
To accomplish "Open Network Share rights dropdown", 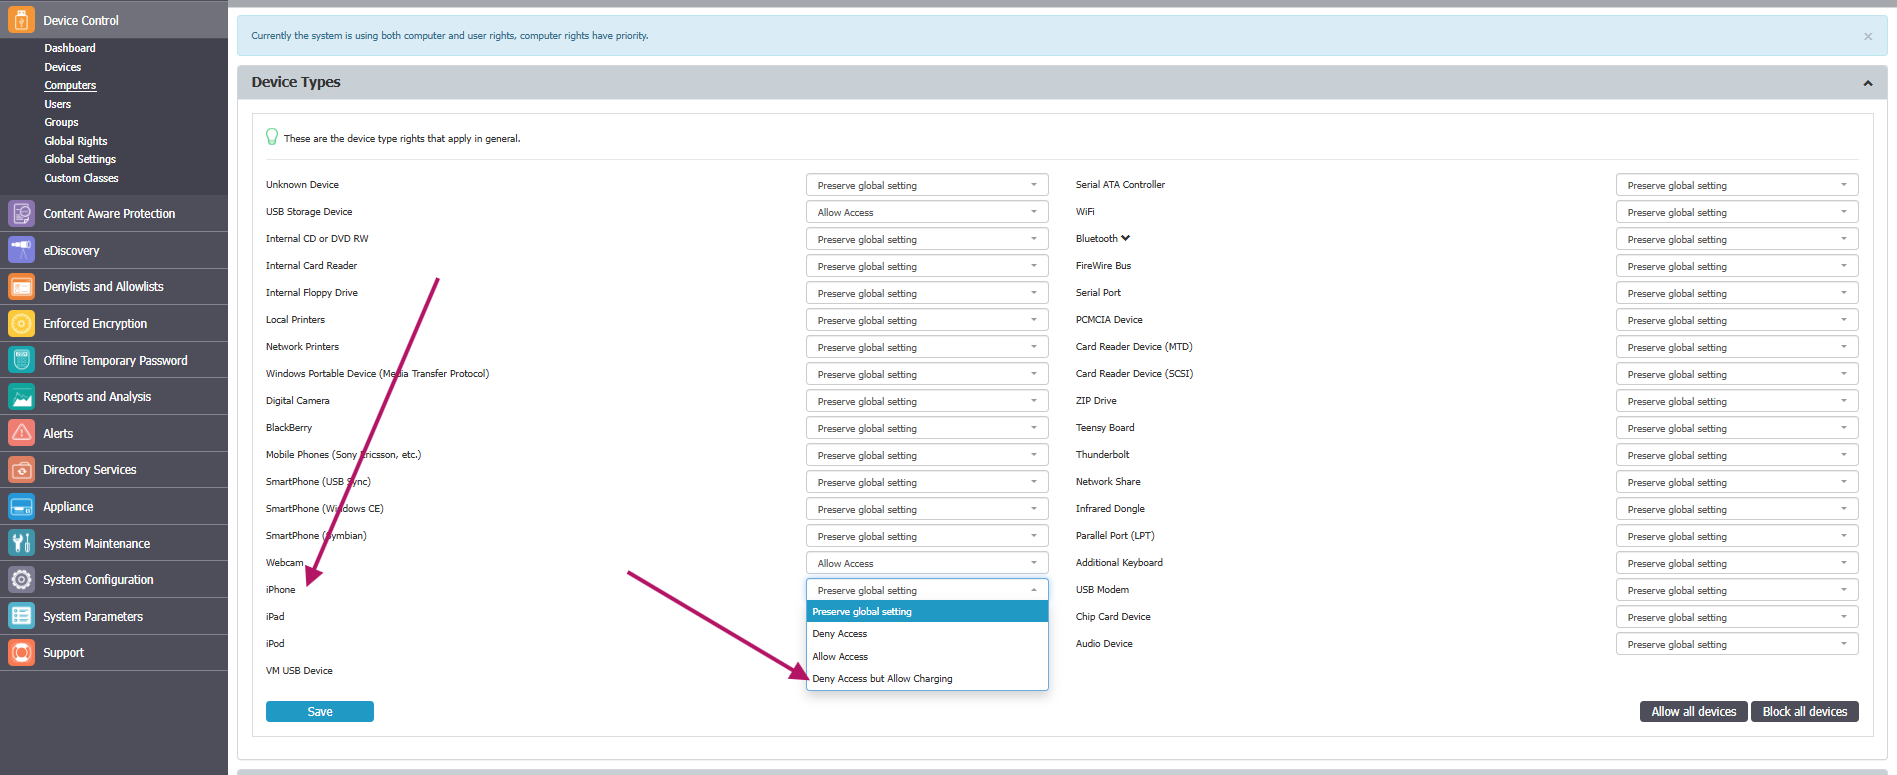I will (1737, 482).
